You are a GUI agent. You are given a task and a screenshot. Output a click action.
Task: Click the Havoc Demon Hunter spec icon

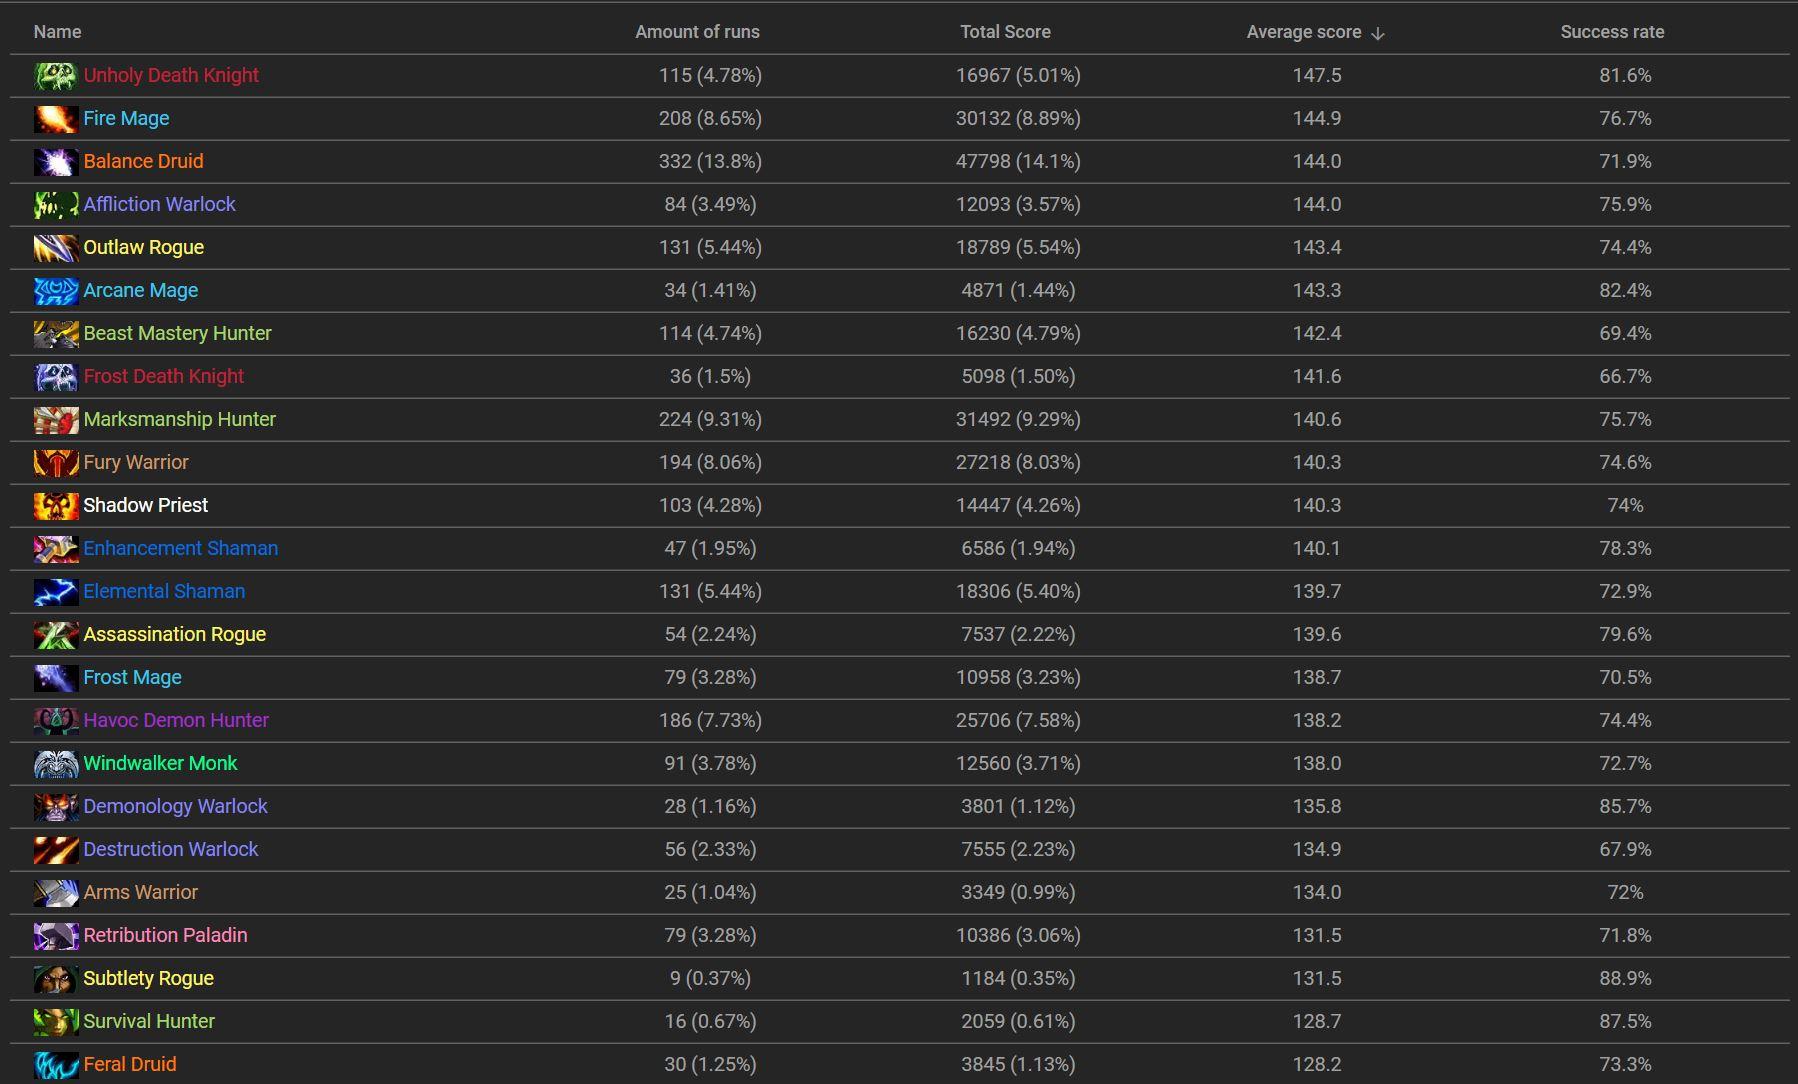56,721
